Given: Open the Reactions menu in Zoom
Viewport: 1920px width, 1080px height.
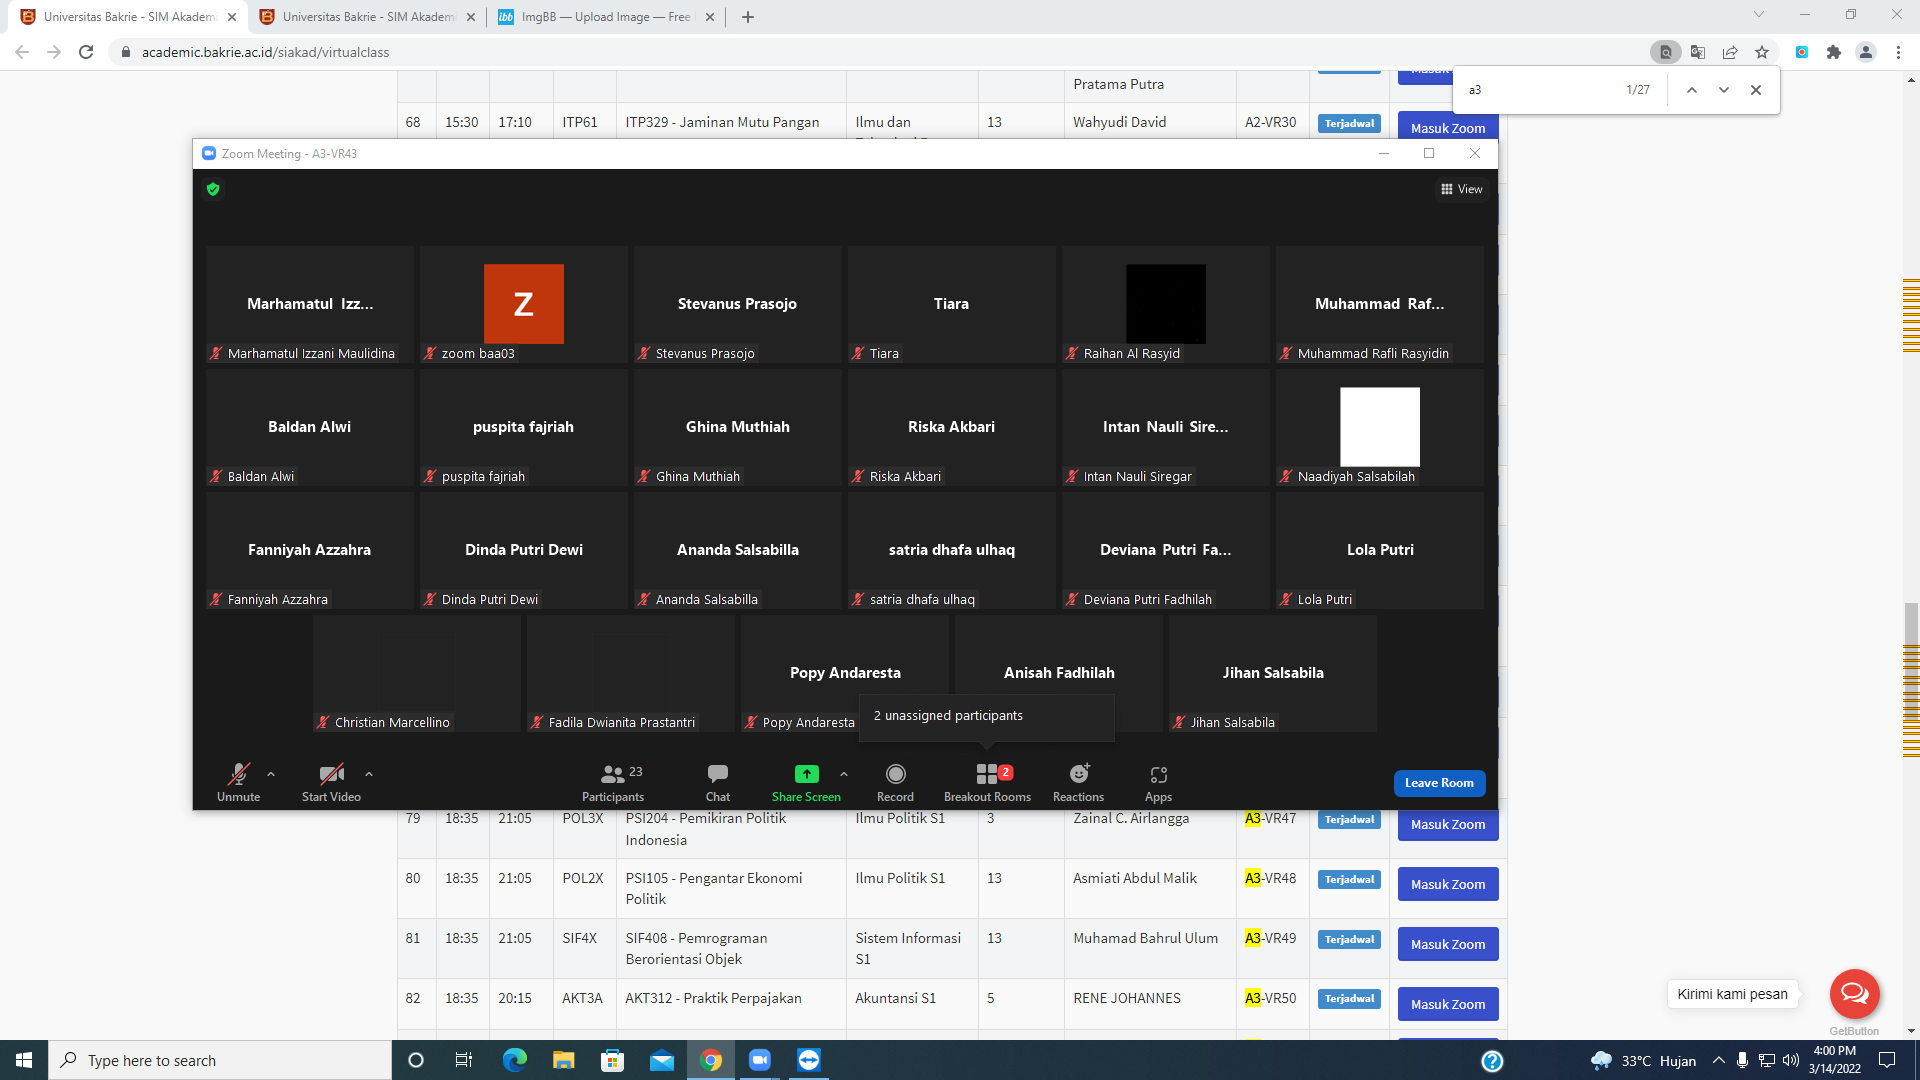Looking at the screenshot, I should 1078,783.
